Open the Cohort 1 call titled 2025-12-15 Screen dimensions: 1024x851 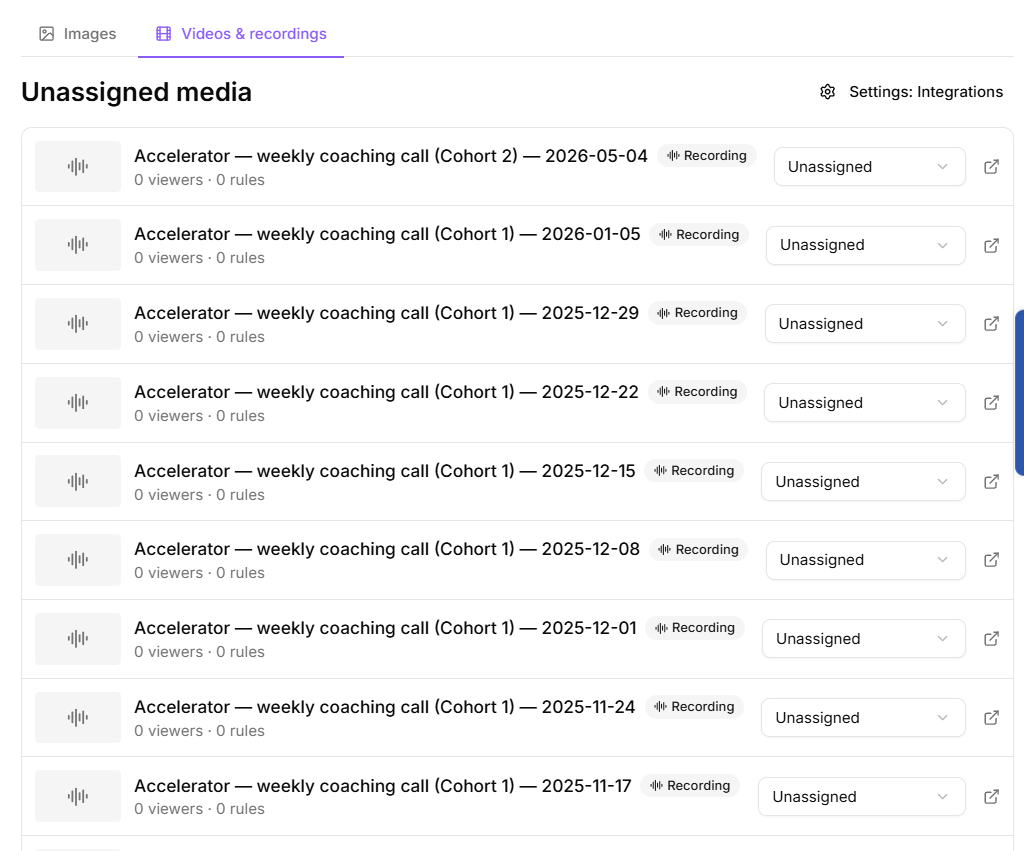coord(385,471)
